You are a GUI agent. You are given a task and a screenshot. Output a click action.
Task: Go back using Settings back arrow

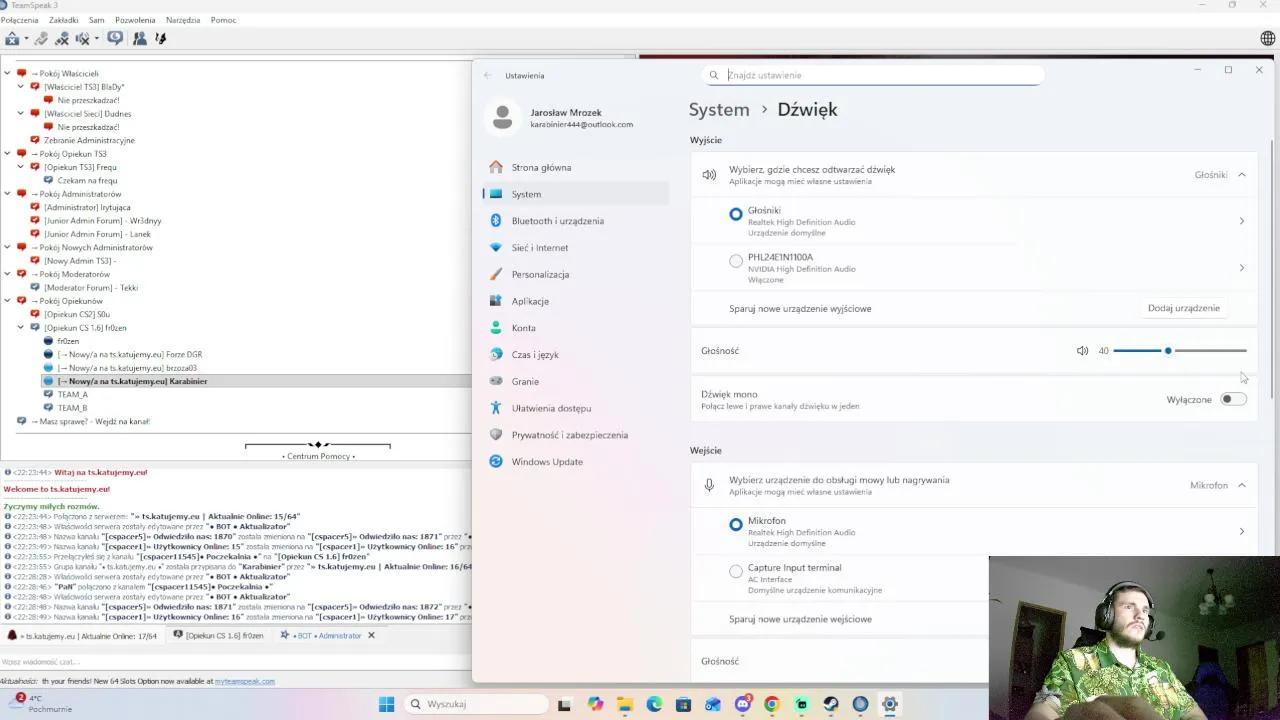pos(488,75)
